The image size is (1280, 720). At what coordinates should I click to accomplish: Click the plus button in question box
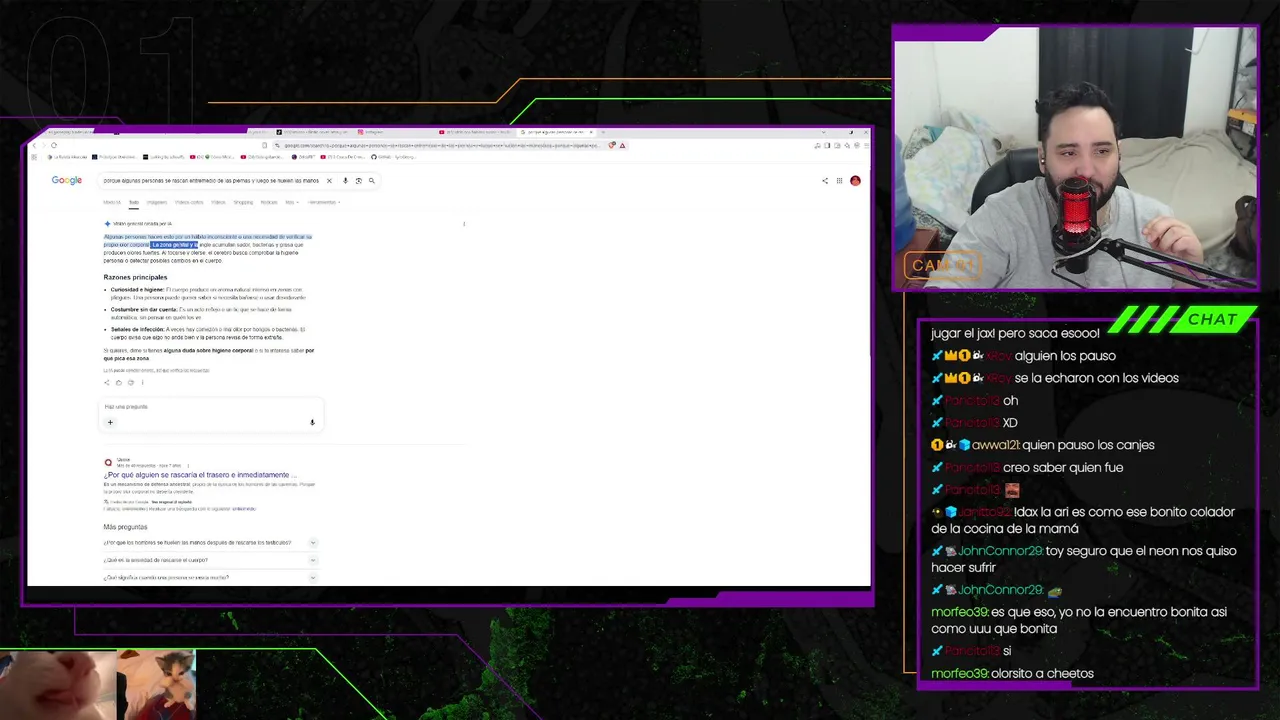[x=110, y=422]
